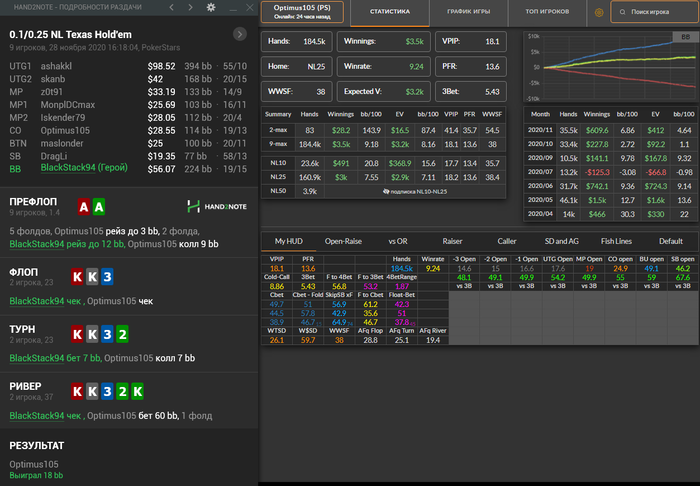
Task: Click the WWSF 38 stat box
Action: pyautogui.click(x=296, y=91)
